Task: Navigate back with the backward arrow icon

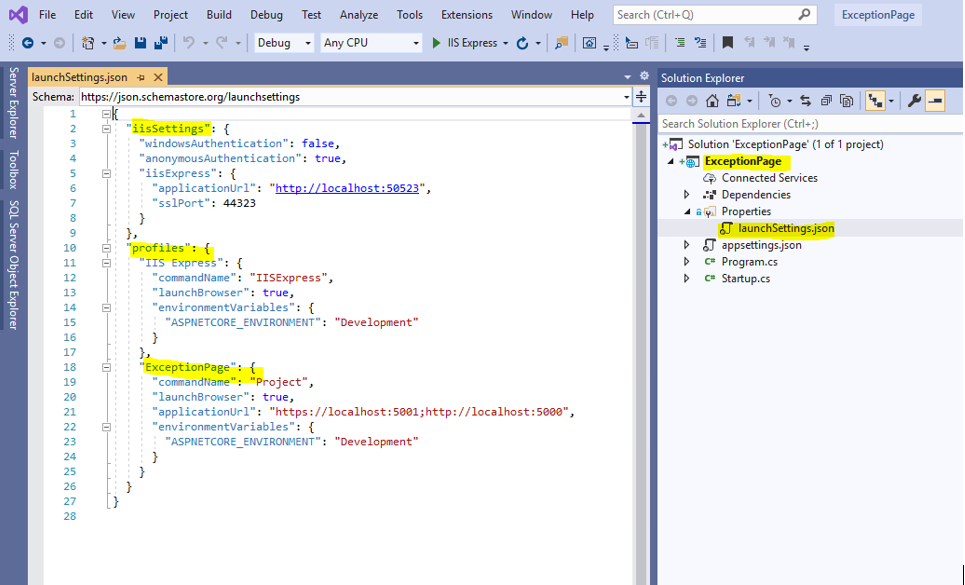Action: pyautogui.click(x=28, y=43)
